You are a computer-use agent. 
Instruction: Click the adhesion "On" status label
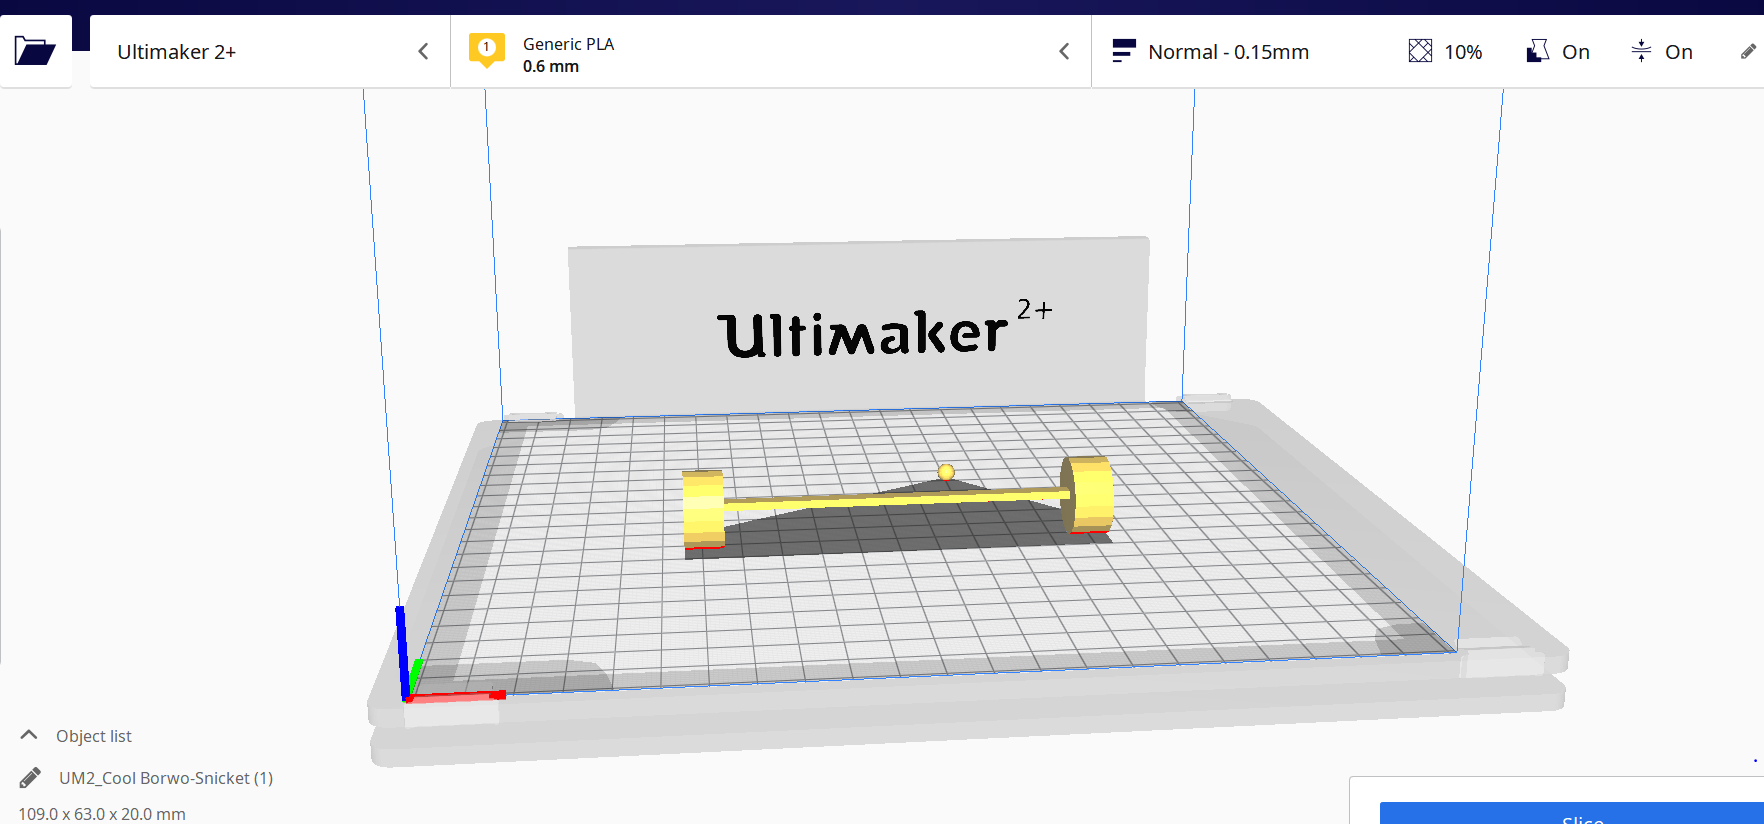1678,52
